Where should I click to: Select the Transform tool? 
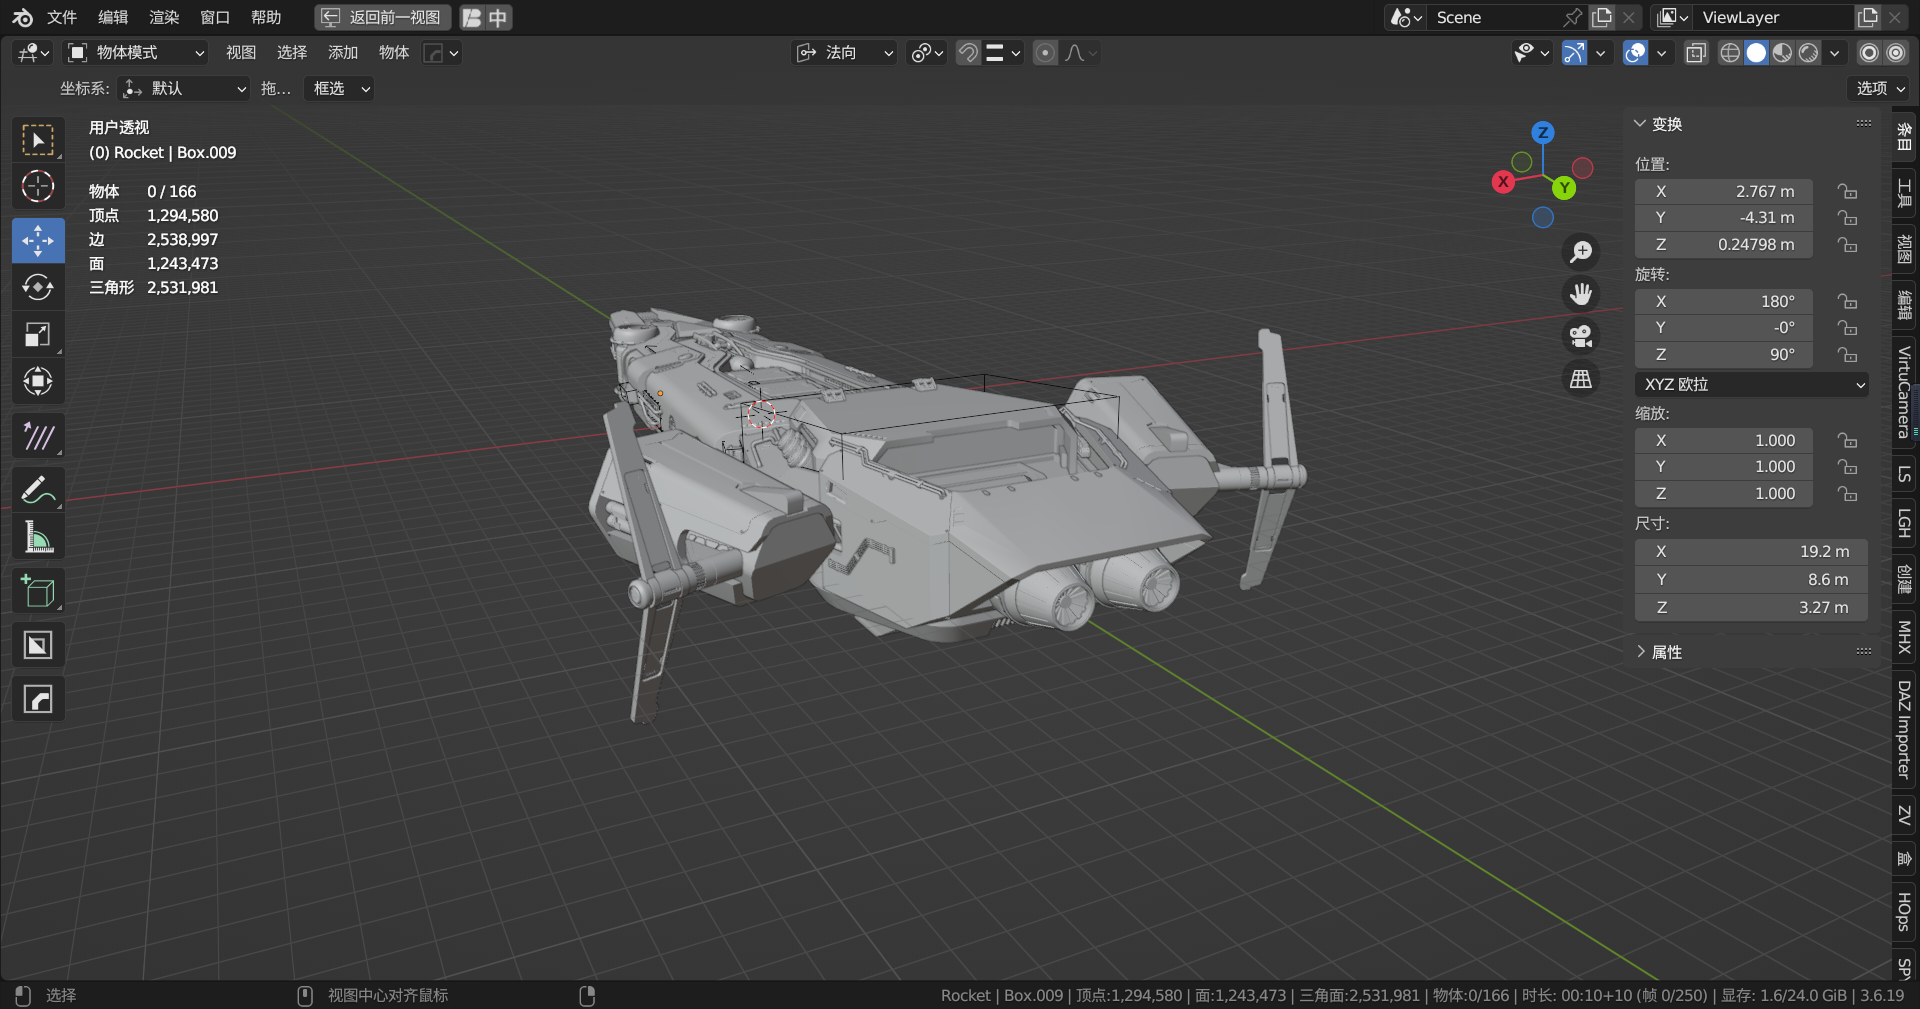pyautogui.click(x=38, y=381)
